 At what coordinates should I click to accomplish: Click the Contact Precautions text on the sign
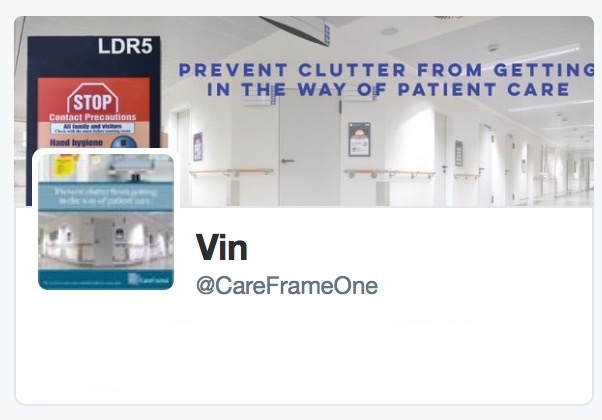click(x=93, y=117)
